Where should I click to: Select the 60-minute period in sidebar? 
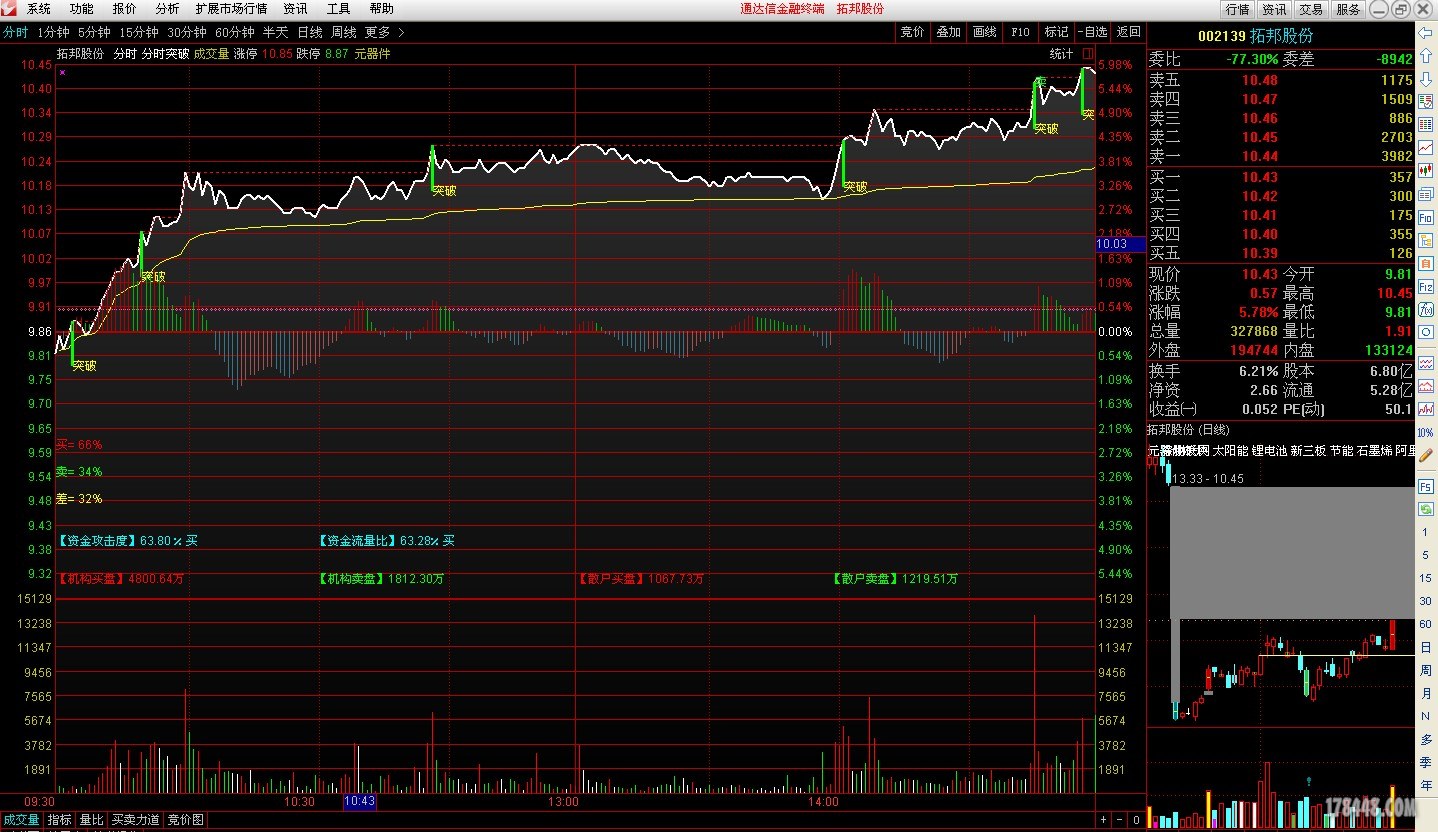(1426, 624)
